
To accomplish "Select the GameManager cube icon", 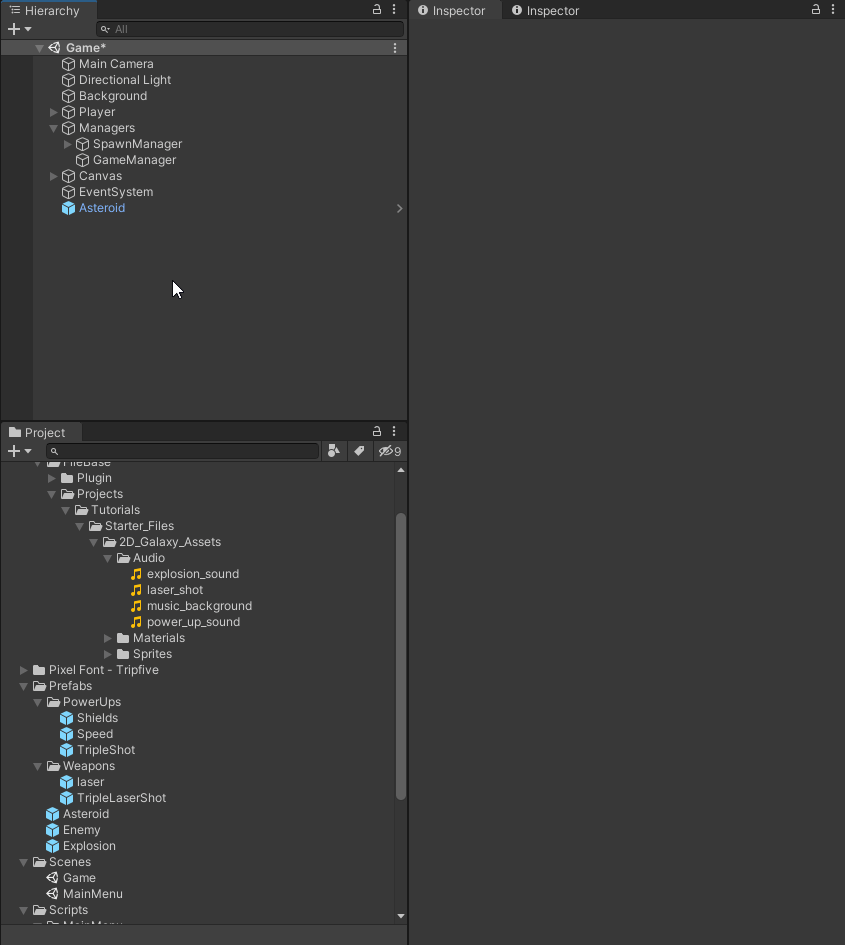I will point(83,160).
